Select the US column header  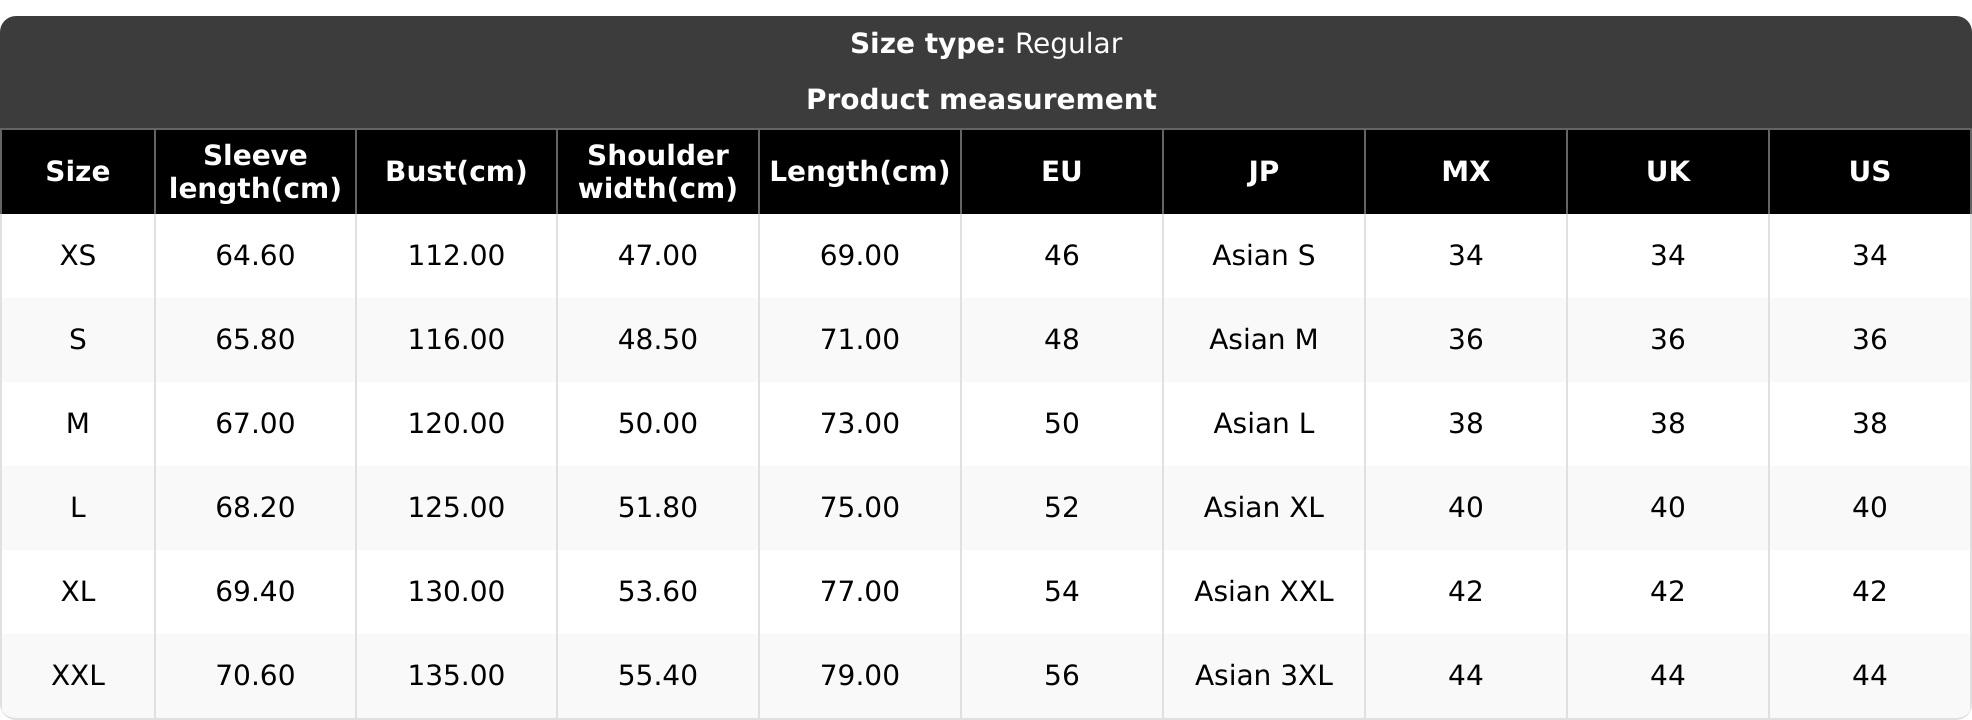[x=1870, y=172]
